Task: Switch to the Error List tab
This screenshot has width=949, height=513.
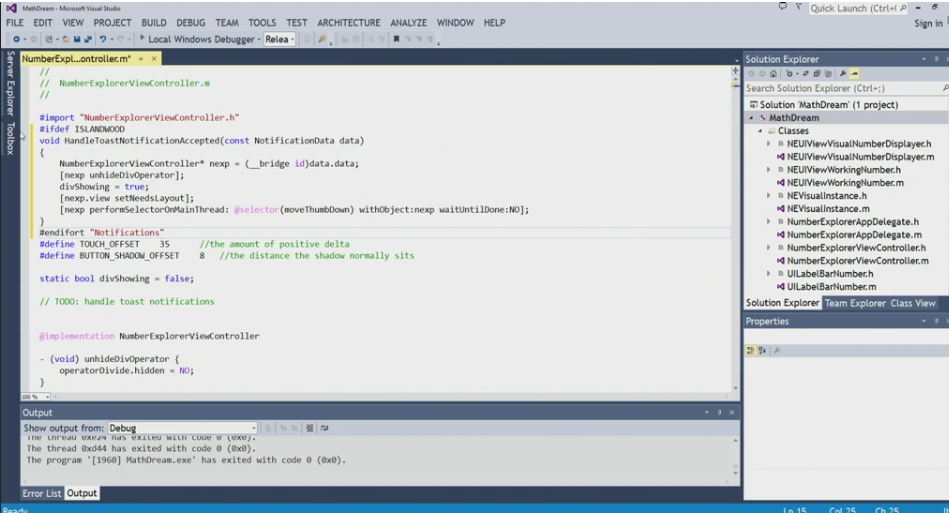Action: (42, 493)
